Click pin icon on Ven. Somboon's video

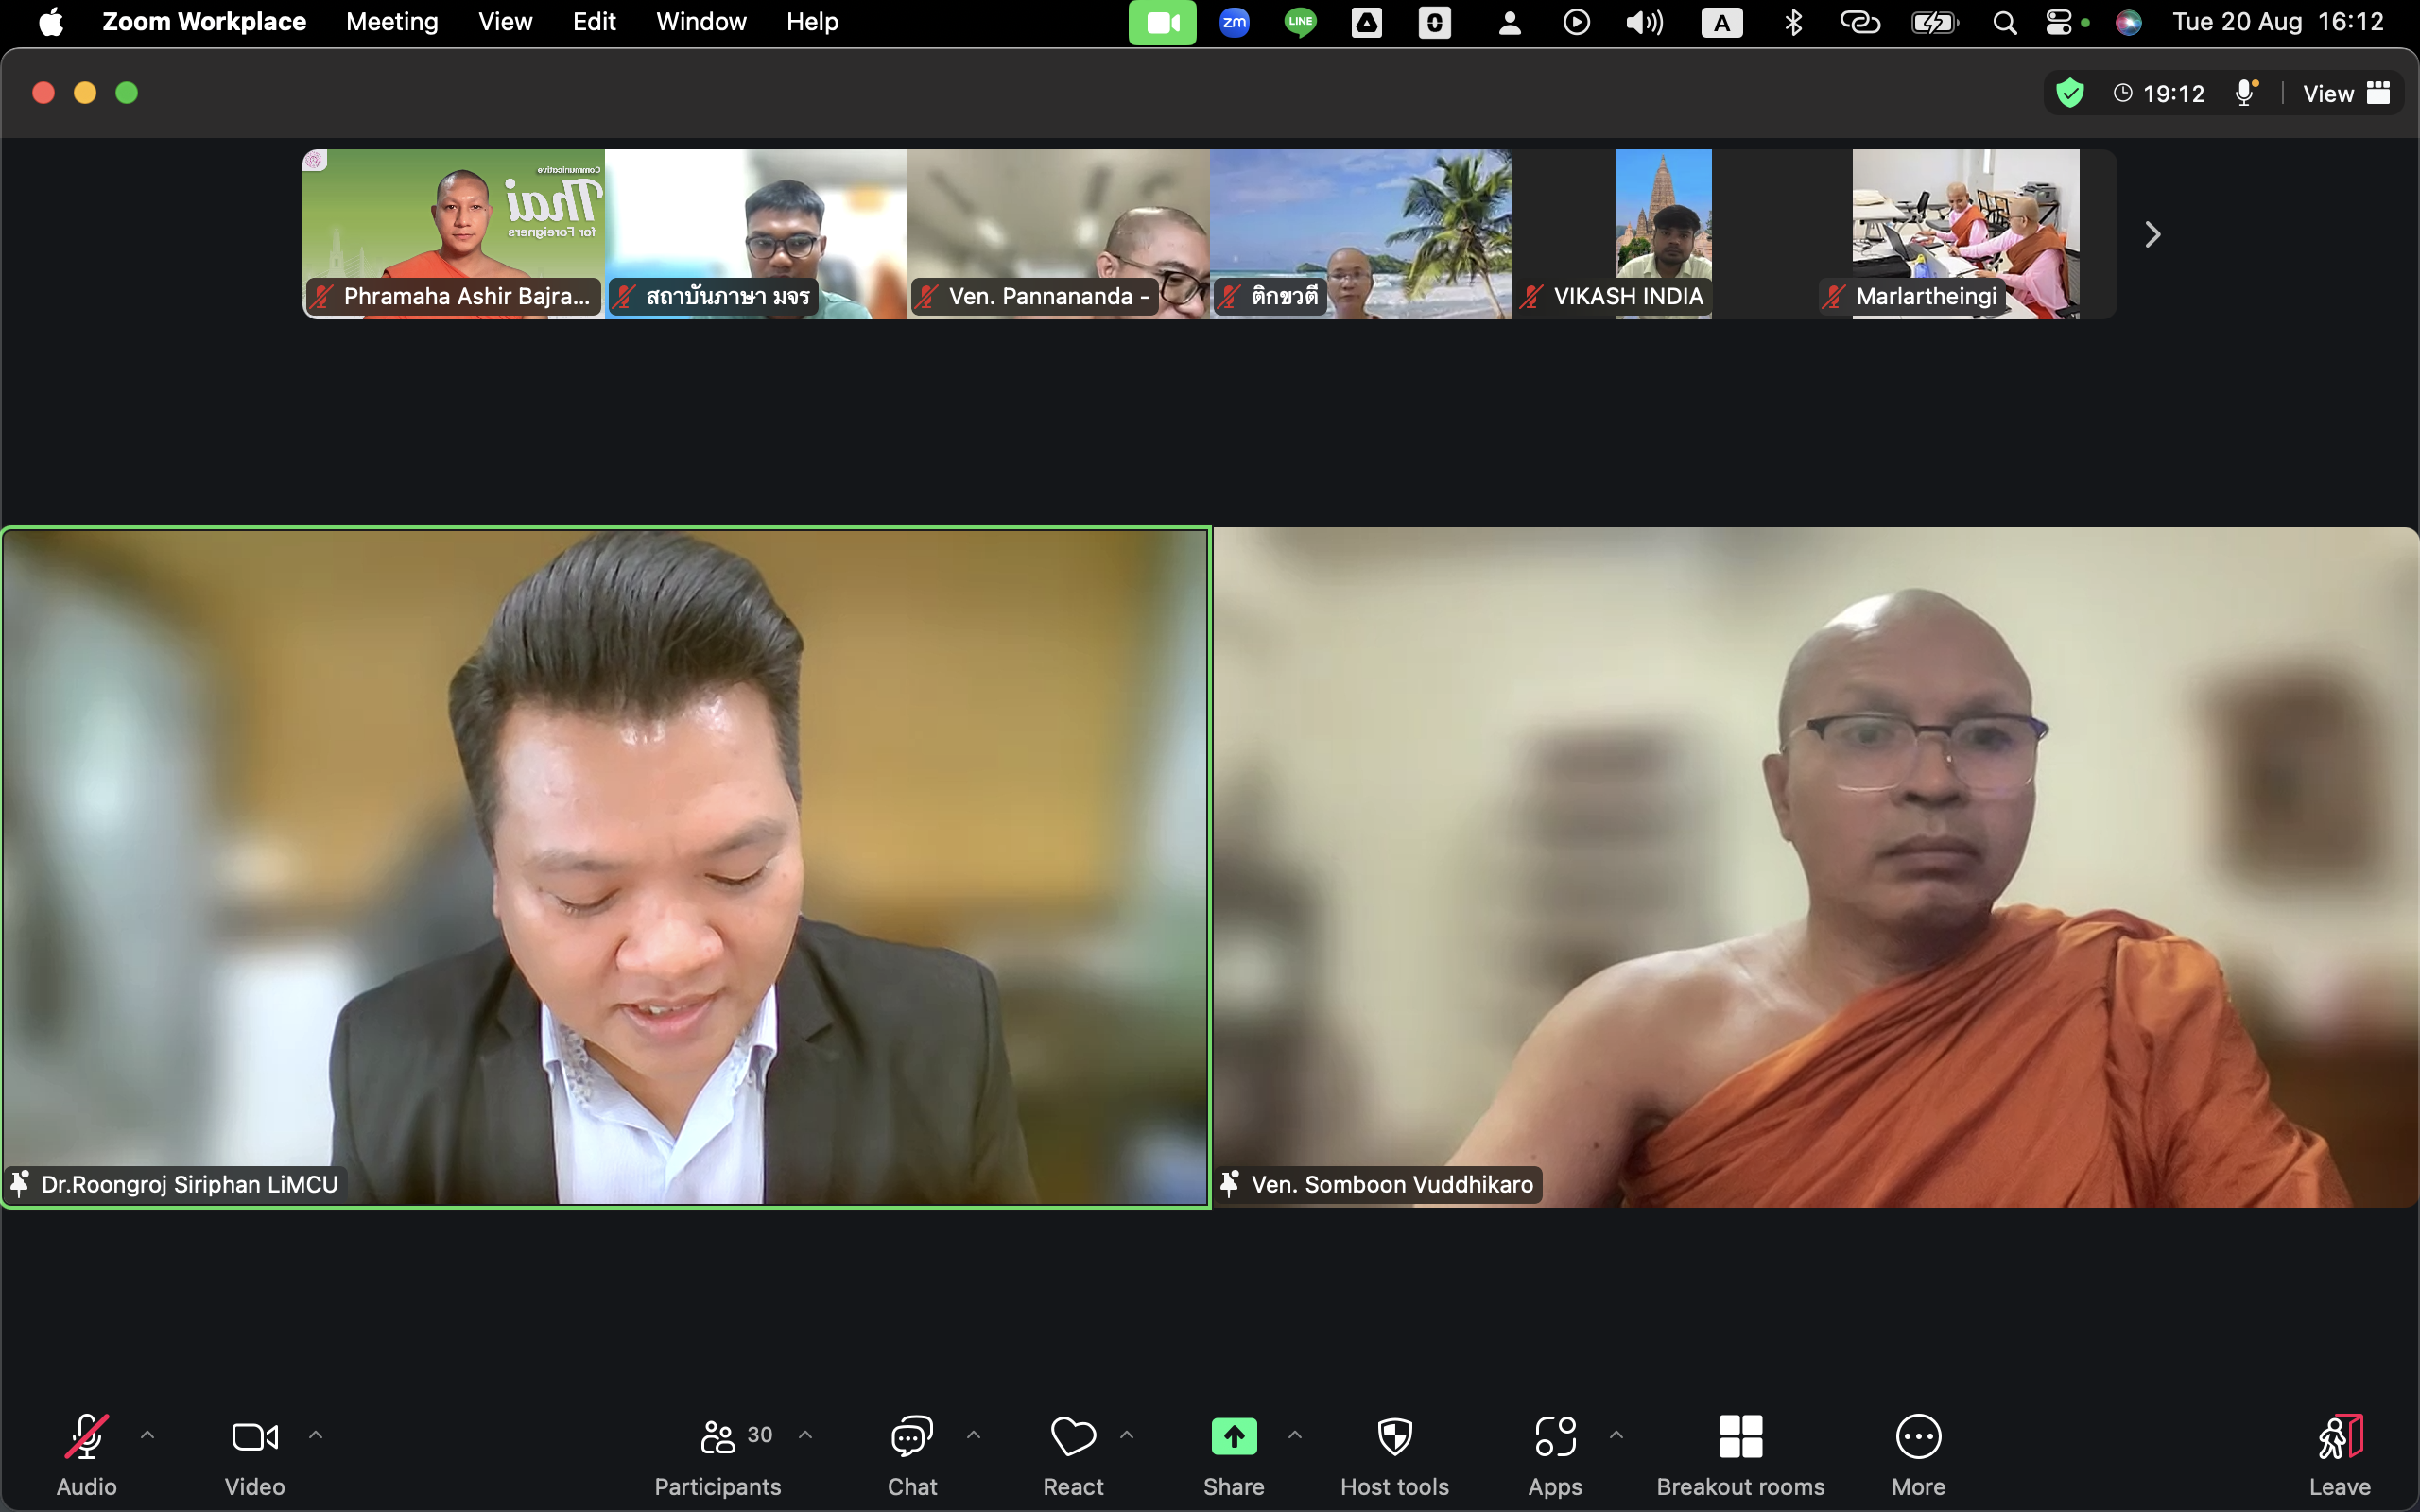[1230, 1185]
